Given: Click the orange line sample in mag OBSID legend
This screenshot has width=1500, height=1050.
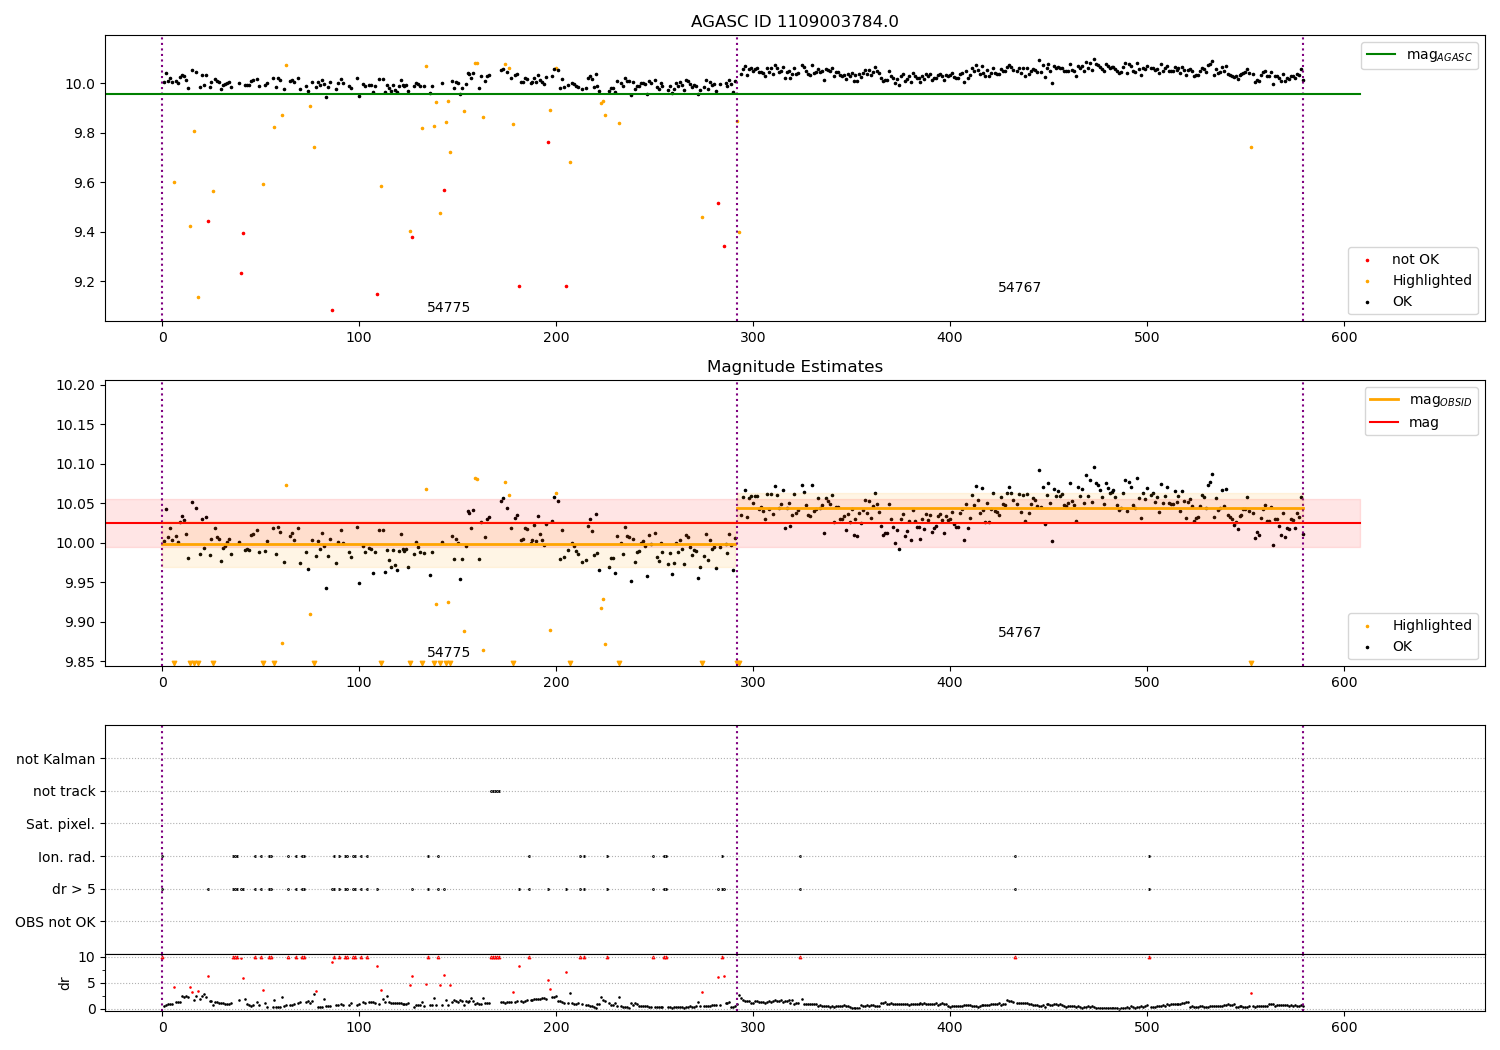Looking at the screenshot, I should click(1385, 400).
